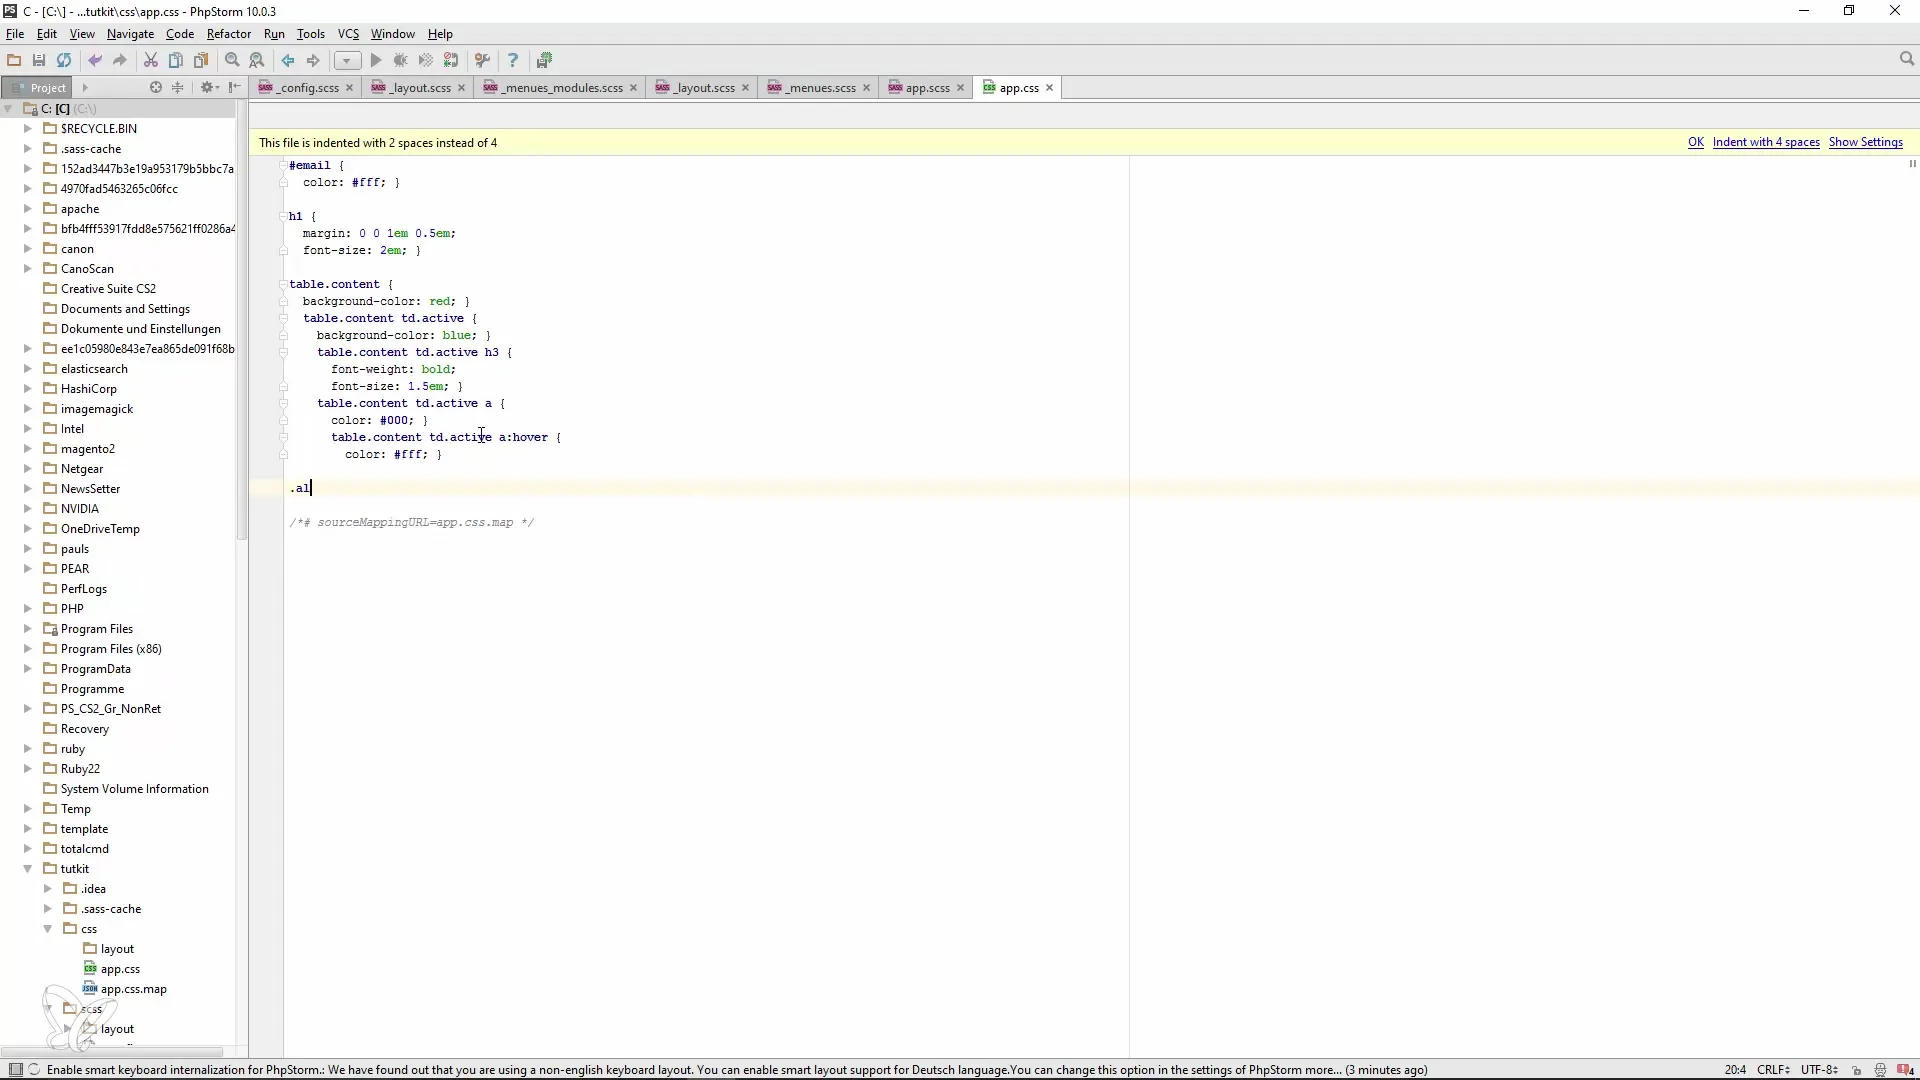
Task: Click the Listen for debug connections icon
Action: 451,60
